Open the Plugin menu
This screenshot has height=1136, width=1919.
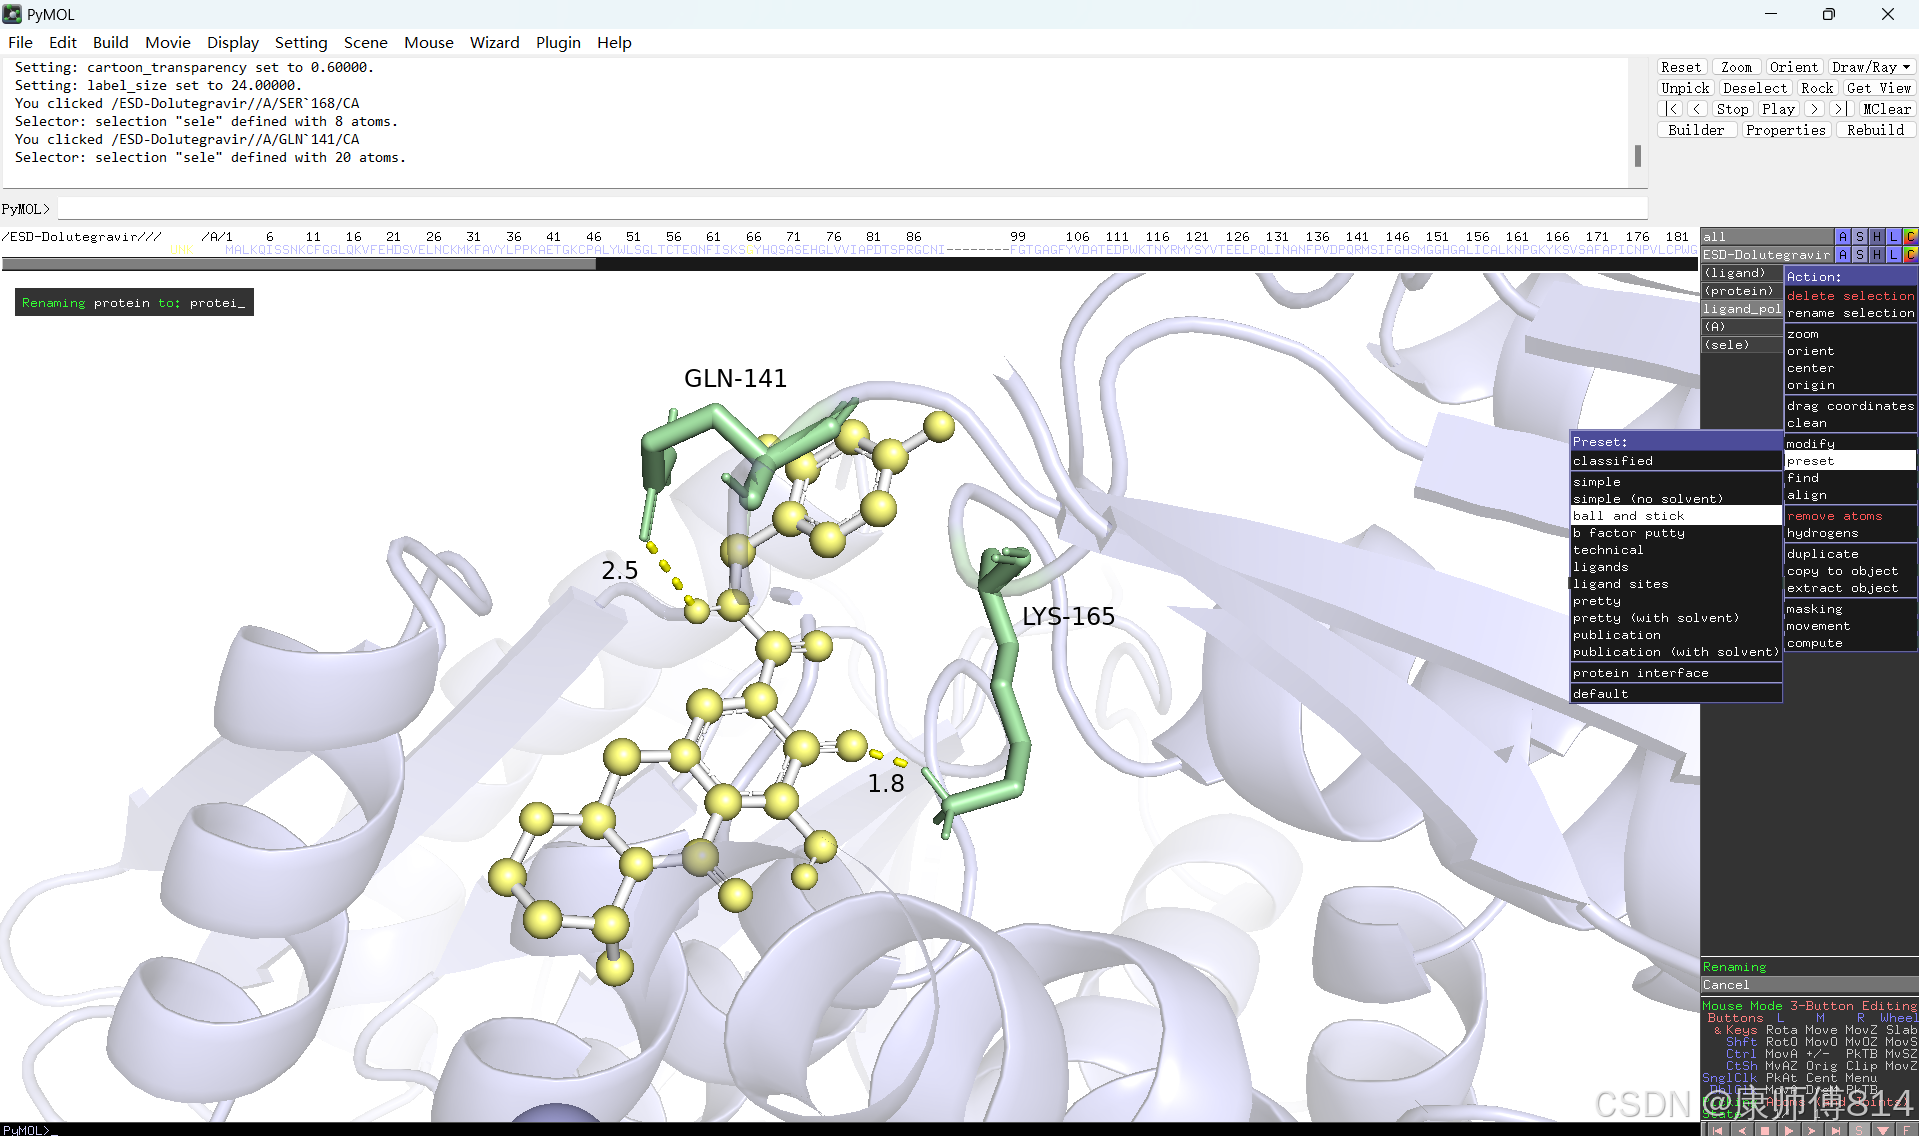pos(558,42)
